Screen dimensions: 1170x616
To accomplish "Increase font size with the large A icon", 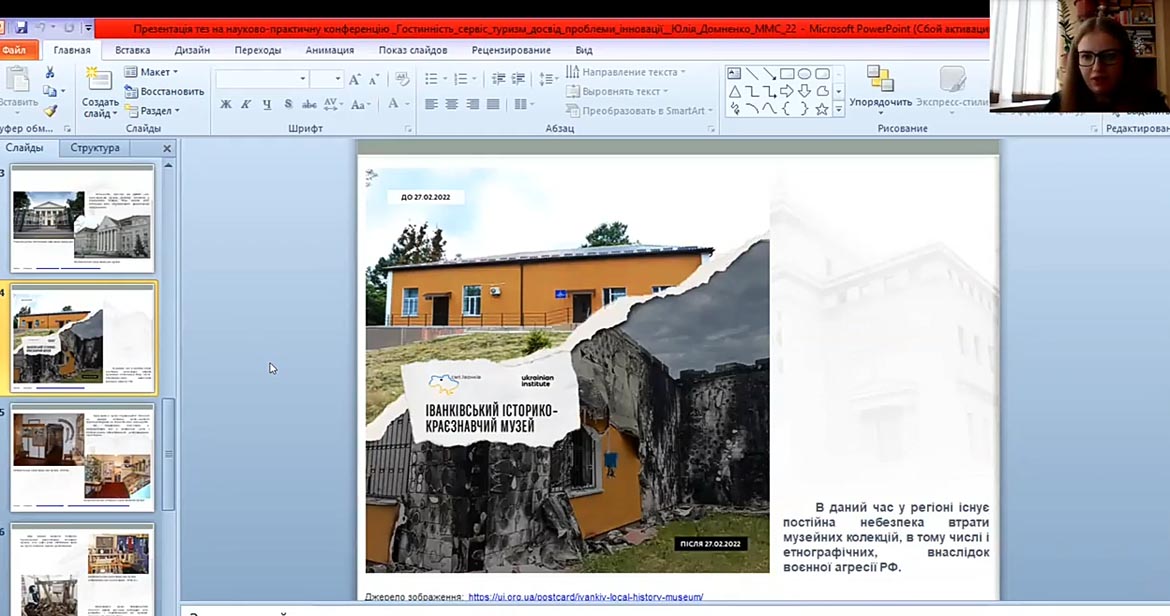I will pyautogui.click(x=354, y=79).
